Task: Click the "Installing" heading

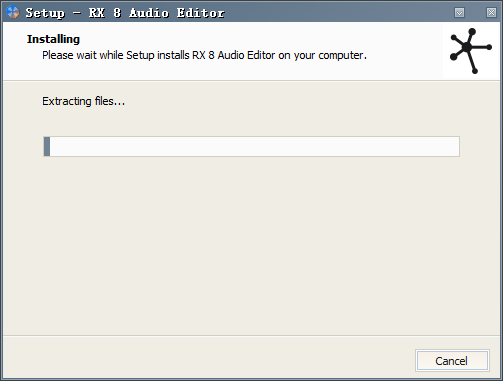Action: (x=53, y=39)
